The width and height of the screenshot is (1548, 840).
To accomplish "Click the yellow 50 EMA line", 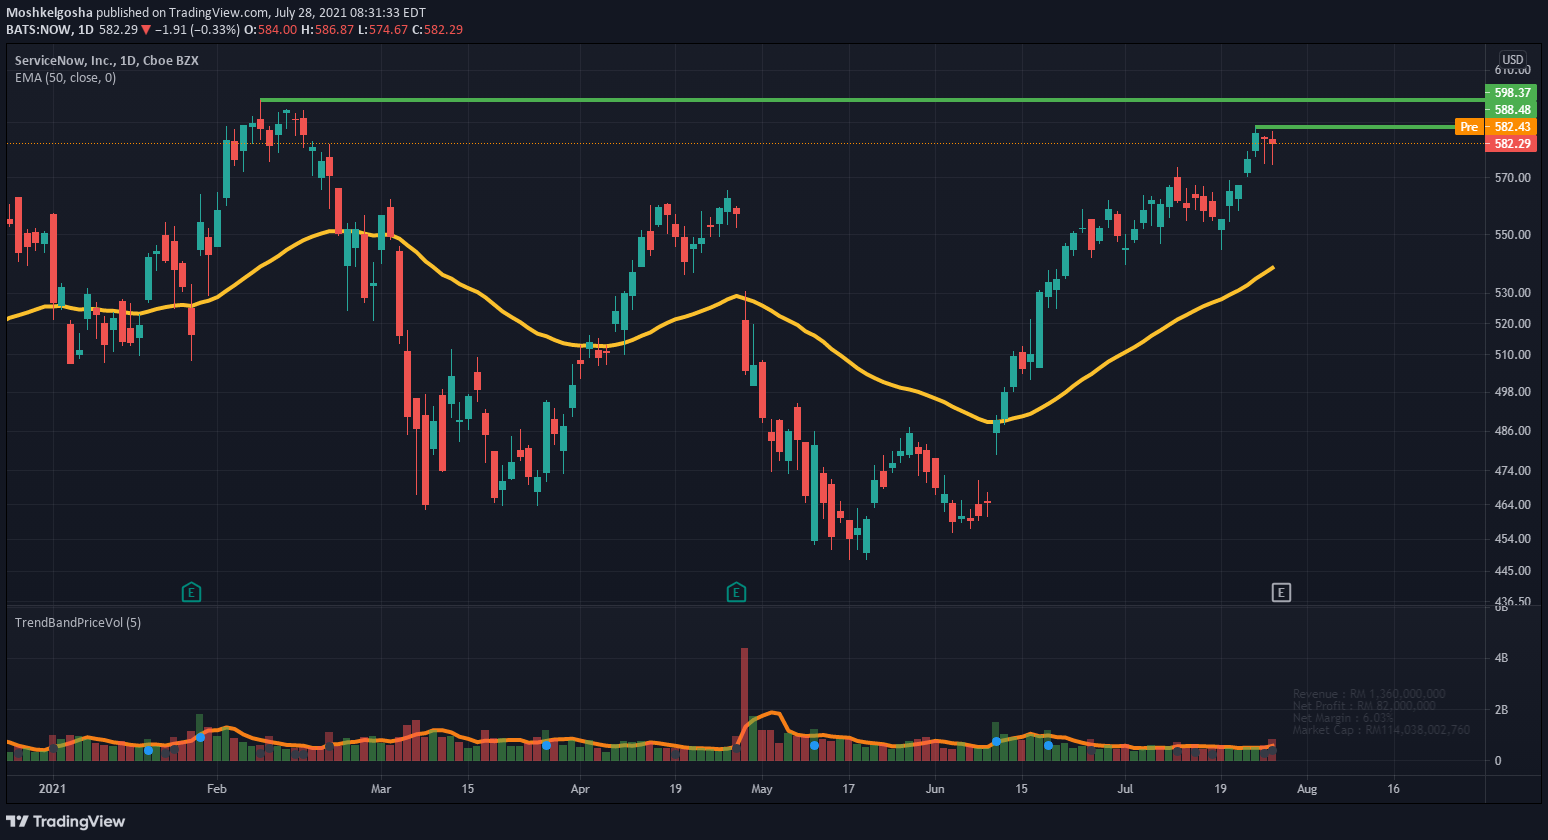I will tap(640, 336).
